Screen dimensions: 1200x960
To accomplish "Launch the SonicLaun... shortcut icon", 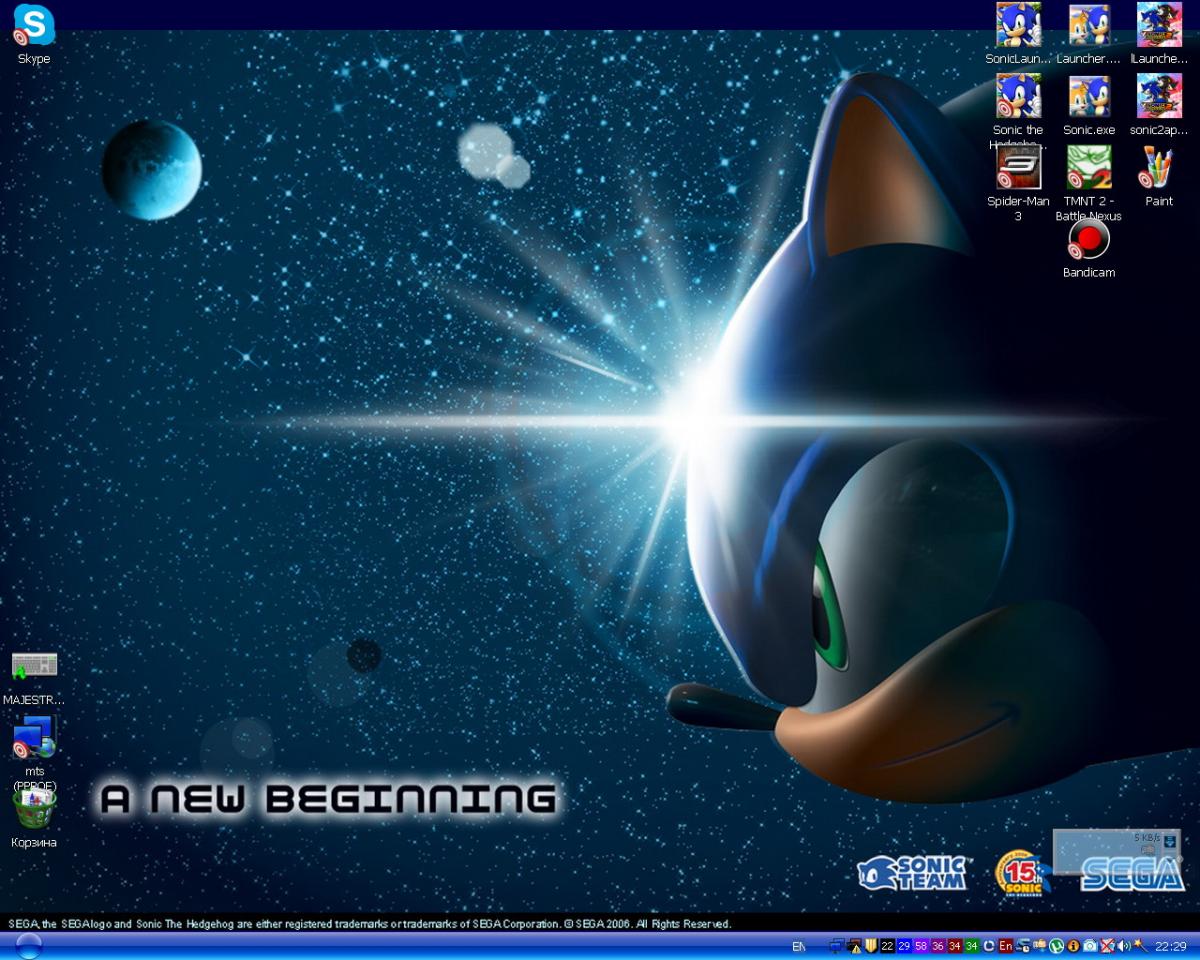I will pyautogui.click(x=1018, y=25).
